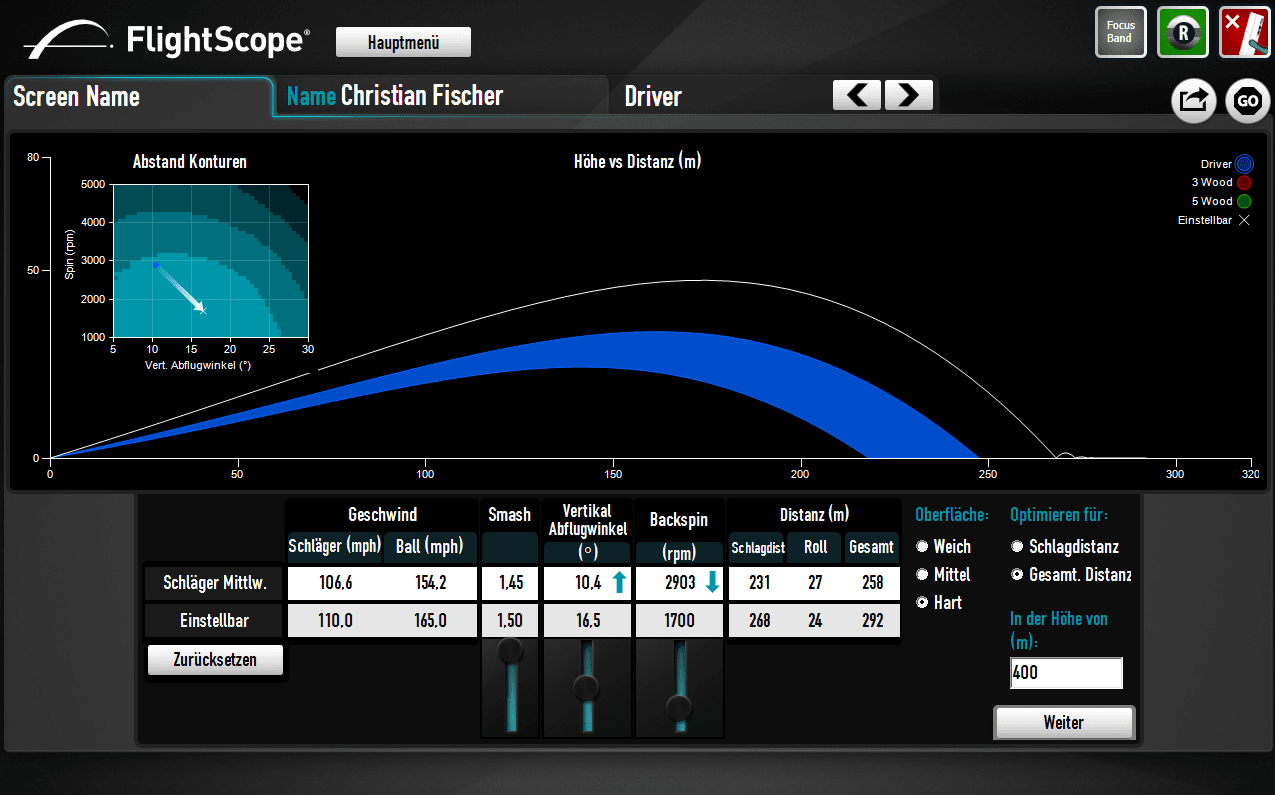Click the Weiter button
Image resolution: width=1275 pixels, height=795 pixels.
coord(1063,722)
